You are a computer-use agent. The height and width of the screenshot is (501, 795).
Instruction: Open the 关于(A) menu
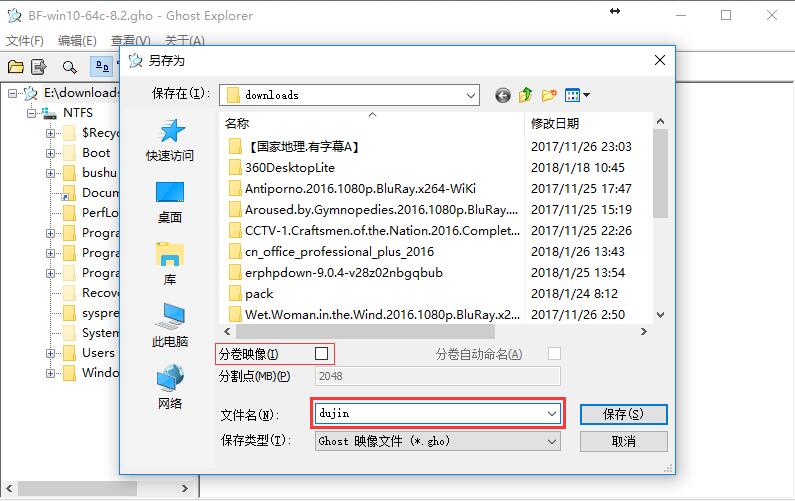[185, 41]
